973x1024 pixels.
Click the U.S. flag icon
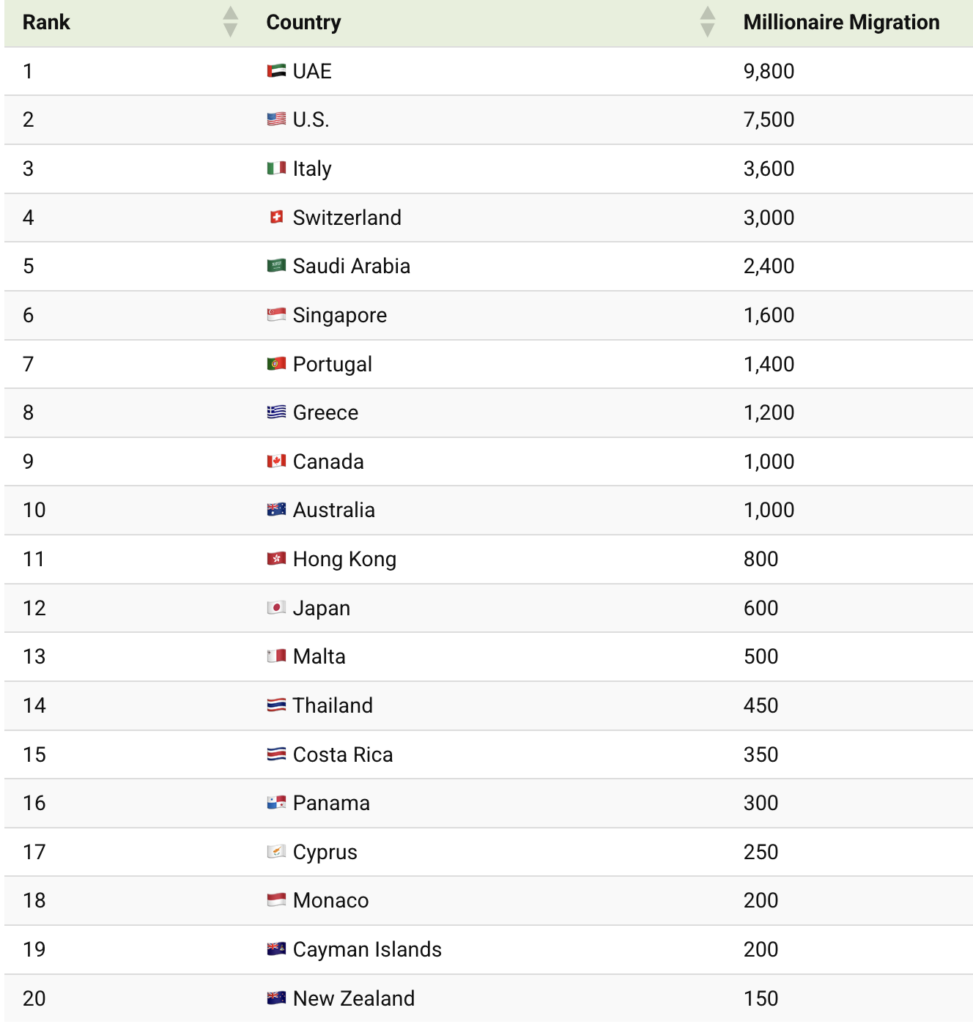click(x=276, y=119)
